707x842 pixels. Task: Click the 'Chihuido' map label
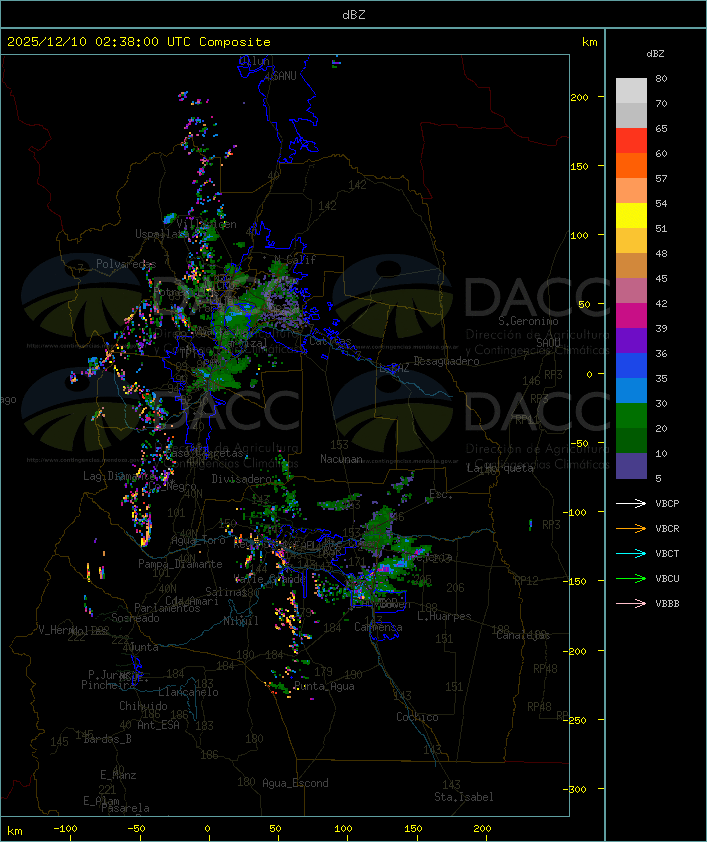143,706
